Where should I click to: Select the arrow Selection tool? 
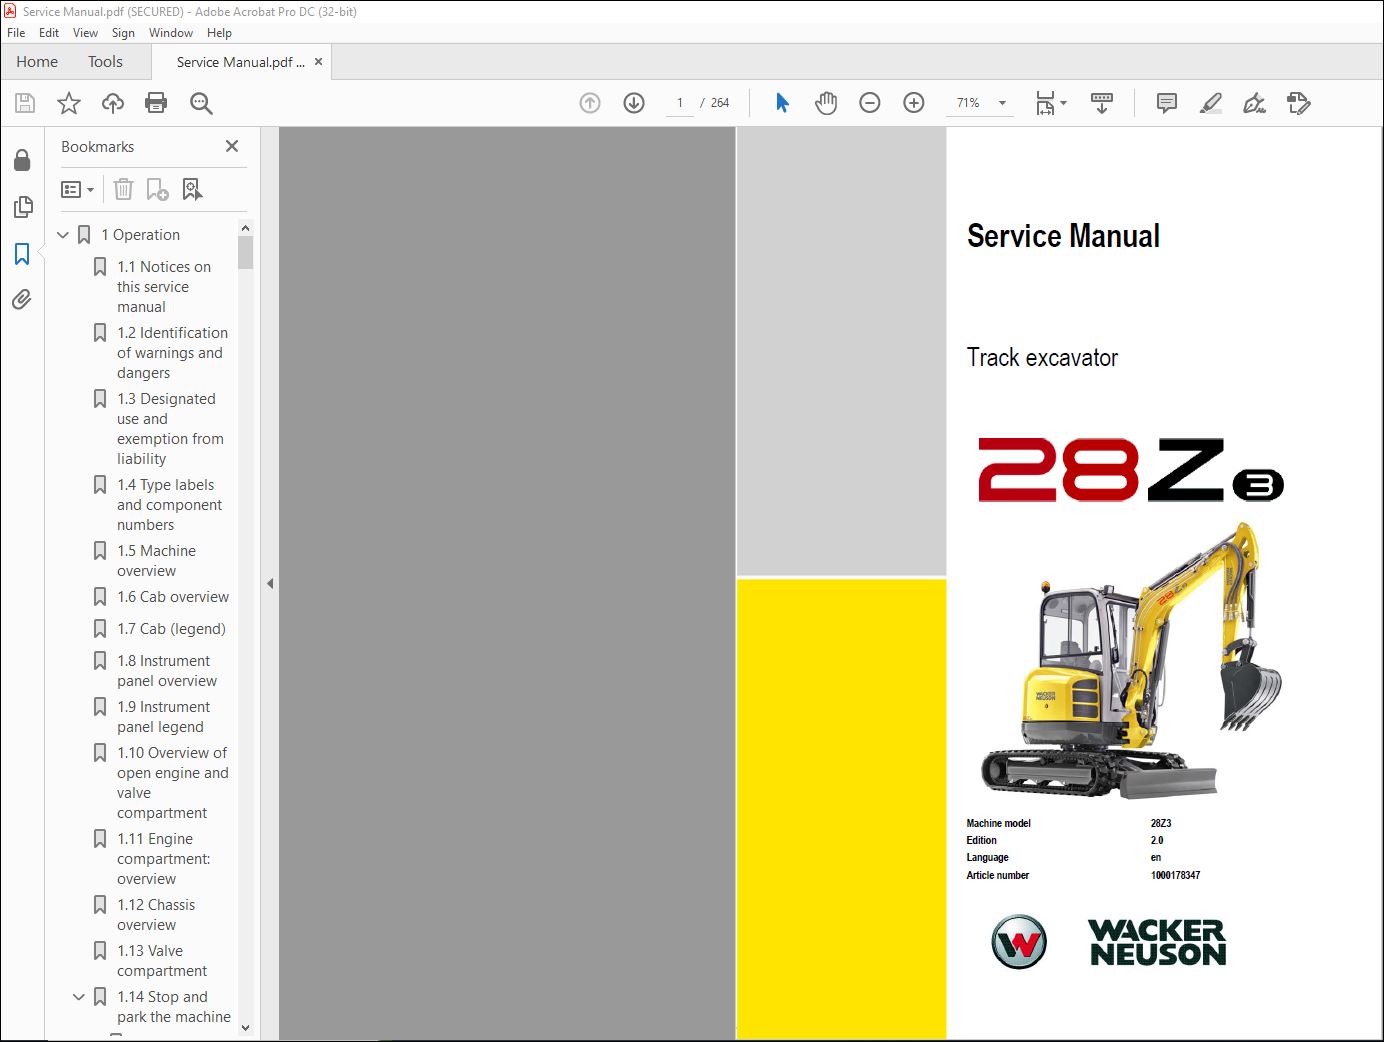point(782,103)
